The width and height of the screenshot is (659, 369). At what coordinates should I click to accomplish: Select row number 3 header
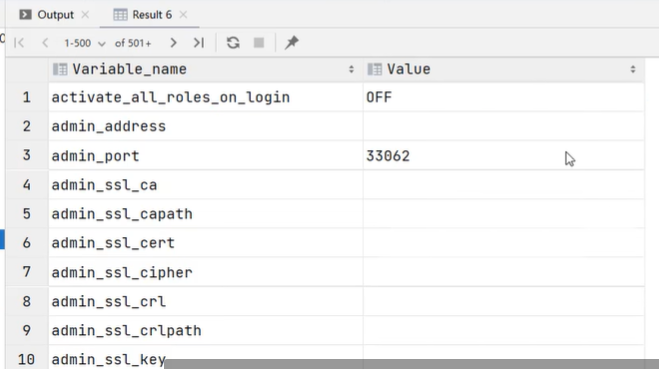pyautogui.click(x=27, y=156)
